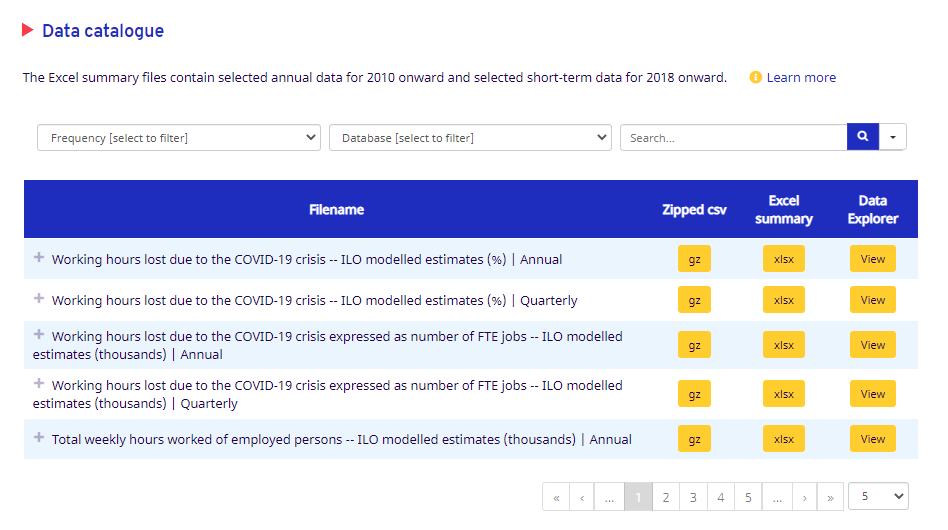Jump to last page arrow
This screenshot has width=948, height=530.
[x=830, y=497]
